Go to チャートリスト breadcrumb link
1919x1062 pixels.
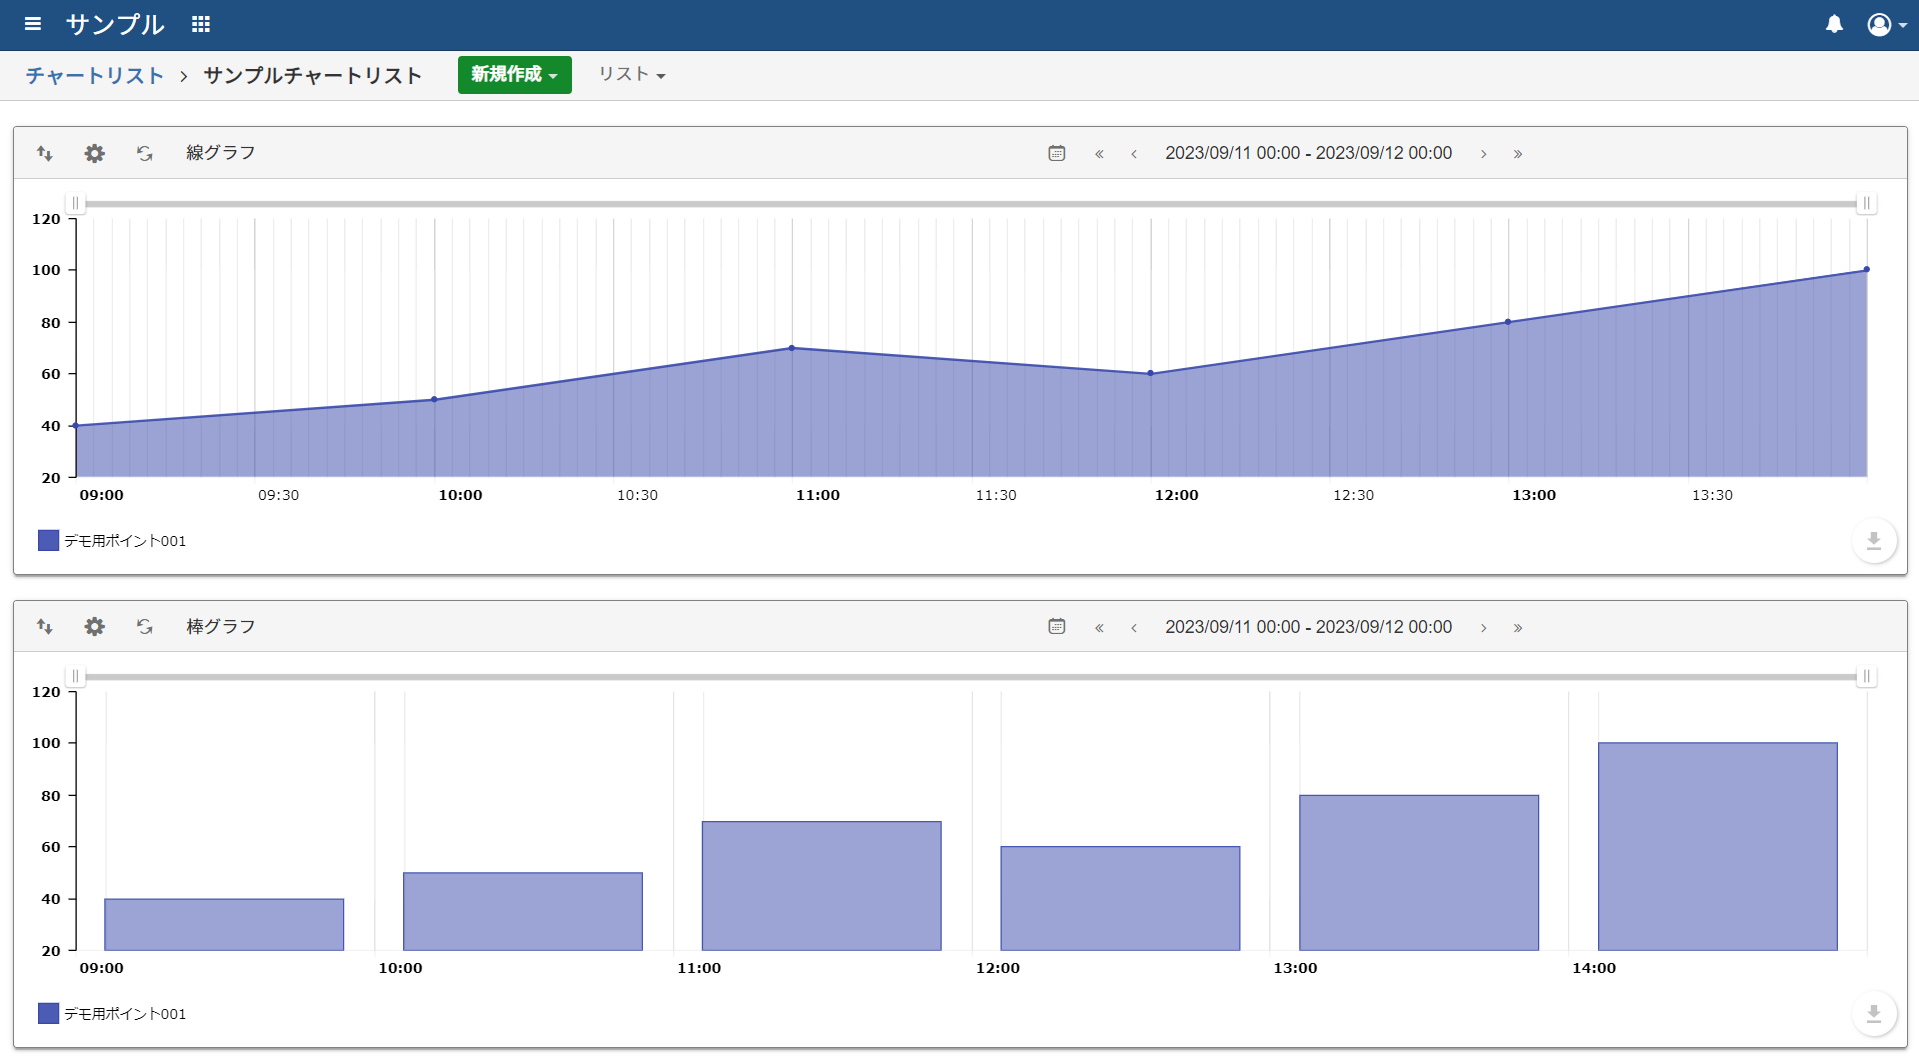[95, 75]
